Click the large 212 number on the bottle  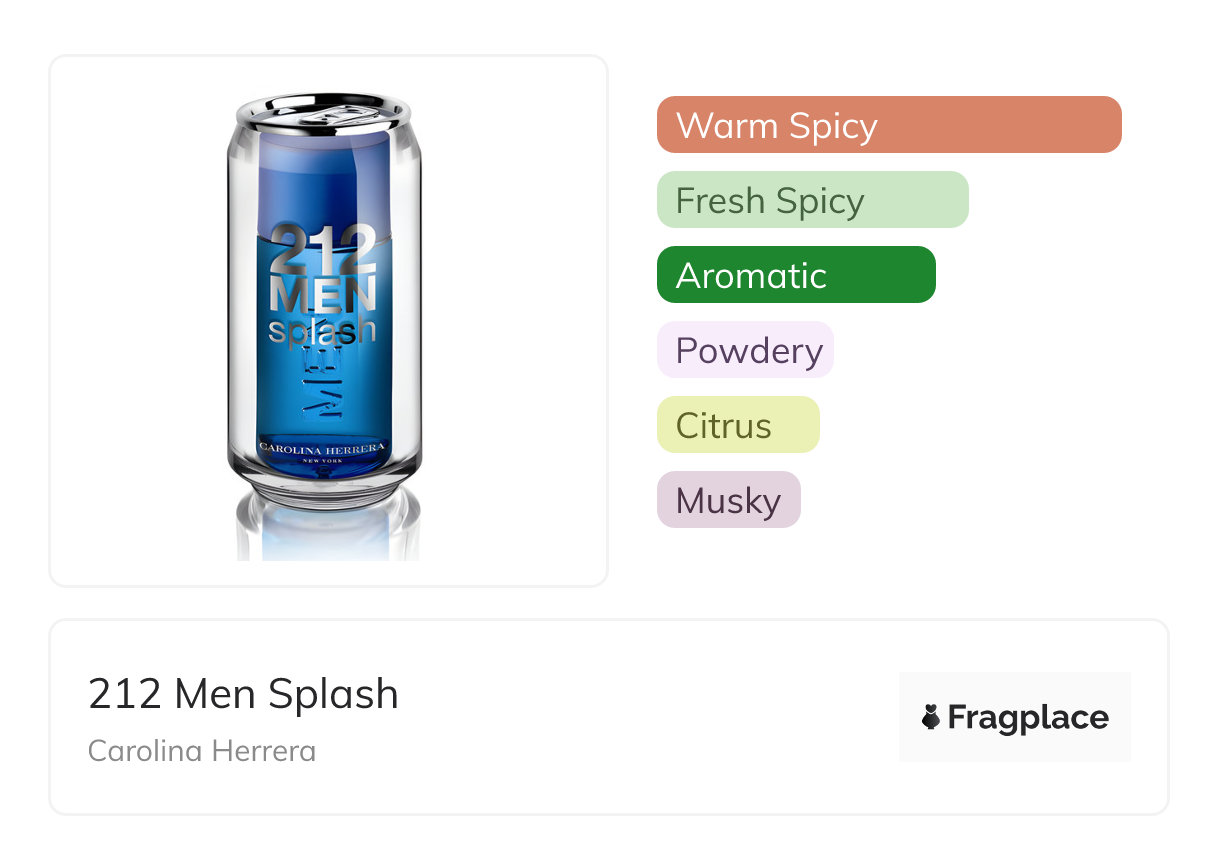(323, 250)
